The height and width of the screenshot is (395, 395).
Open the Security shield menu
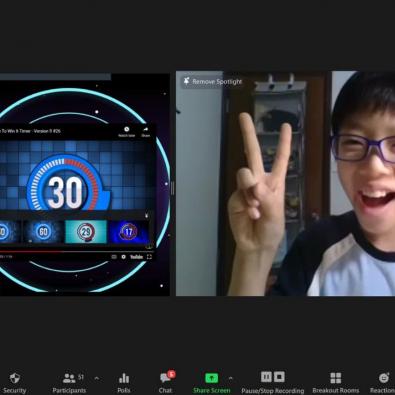tap(14, 383)
